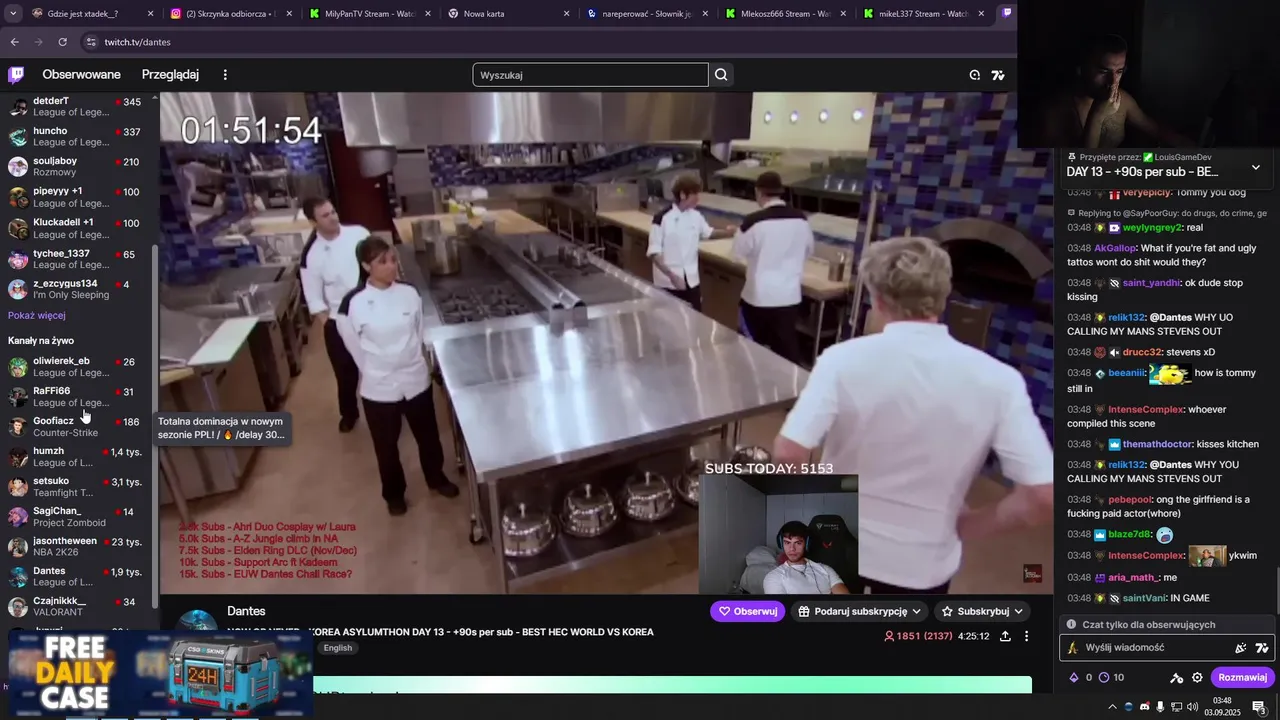Go back with the browser back arrow
Screen dimensions: 1280x720
tap(14, 42)
